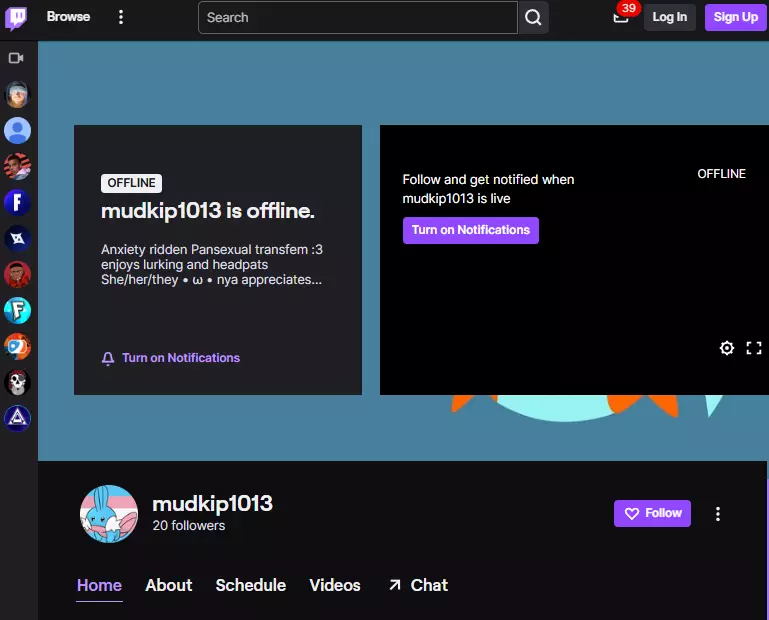Open the third sidebar channel with red-background avatar
The width and height of the screenshot is (769, 620).
[17, 166]
